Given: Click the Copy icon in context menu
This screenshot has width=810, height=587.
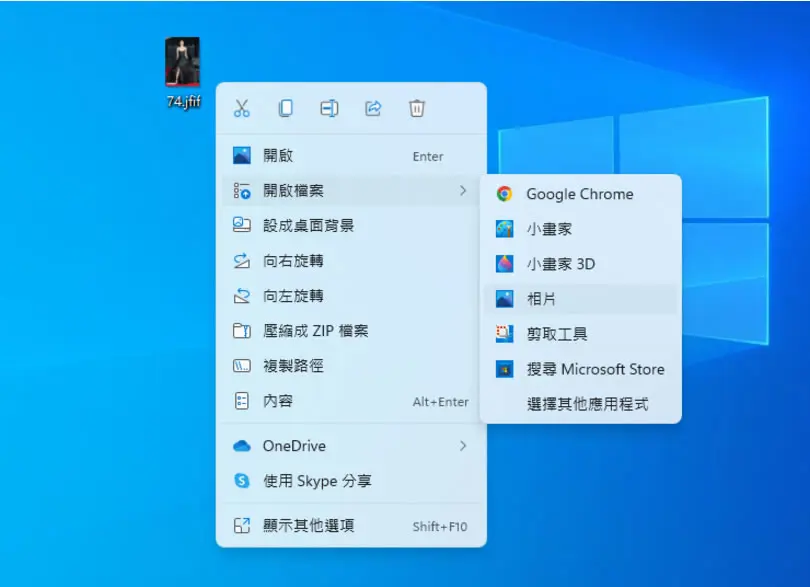Looking at the screenshot, I should tap(285, 109).
